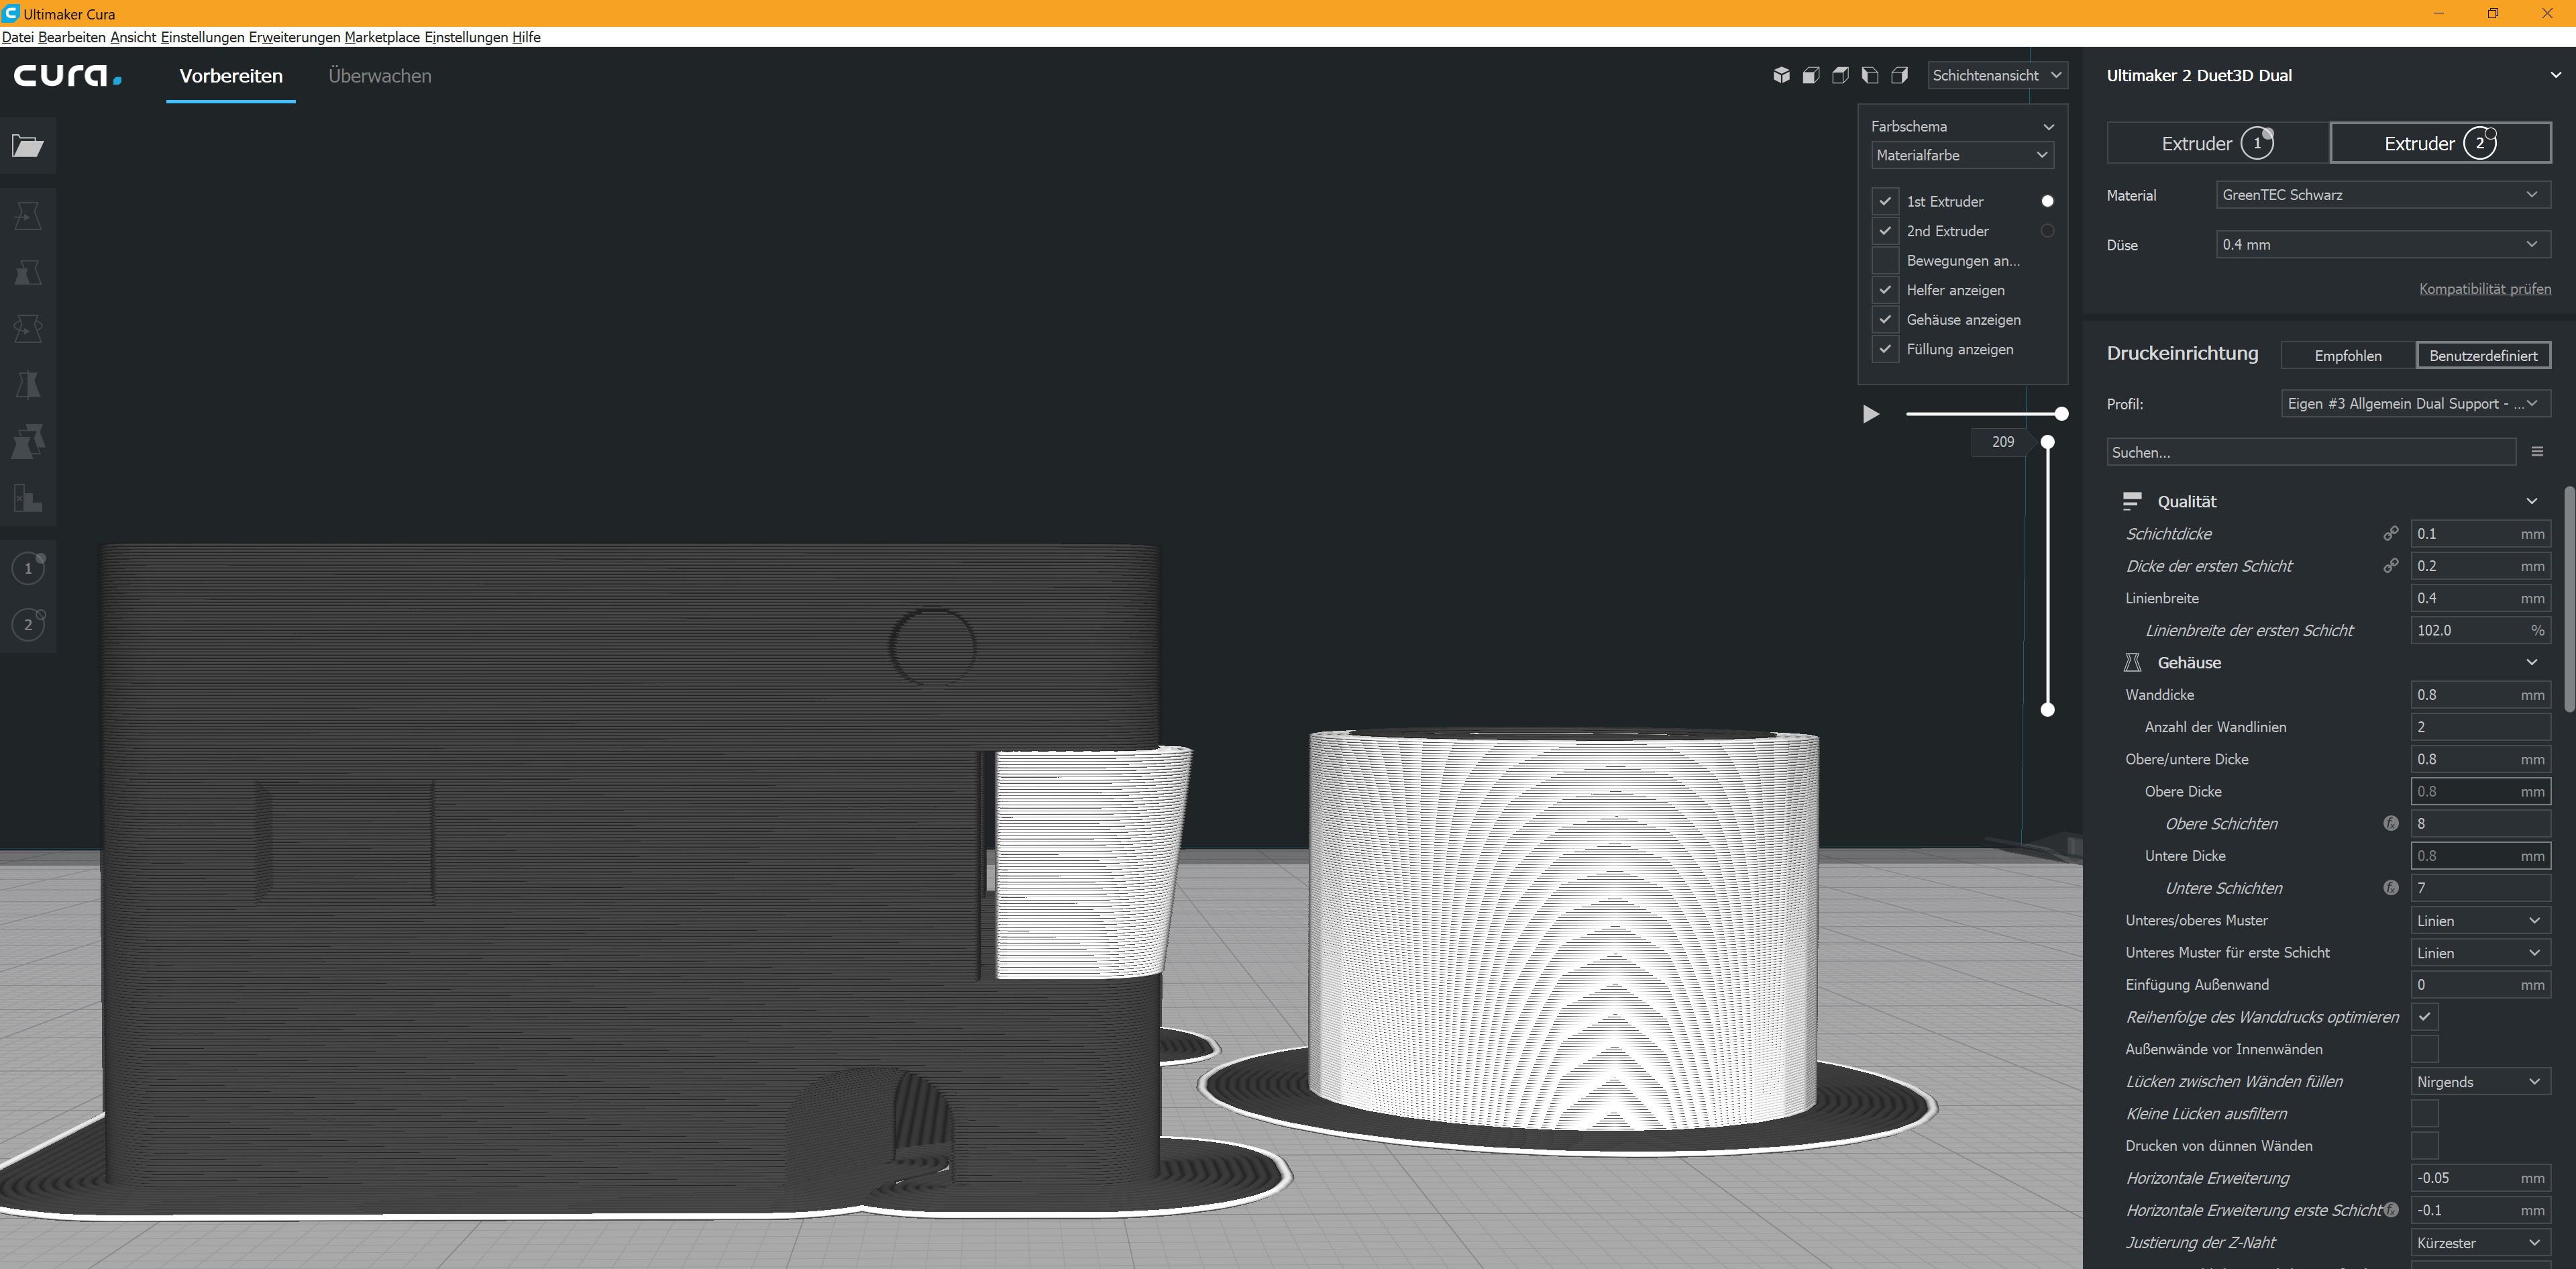Collapse the Qualität settings section

click(x=2531, y=502)
